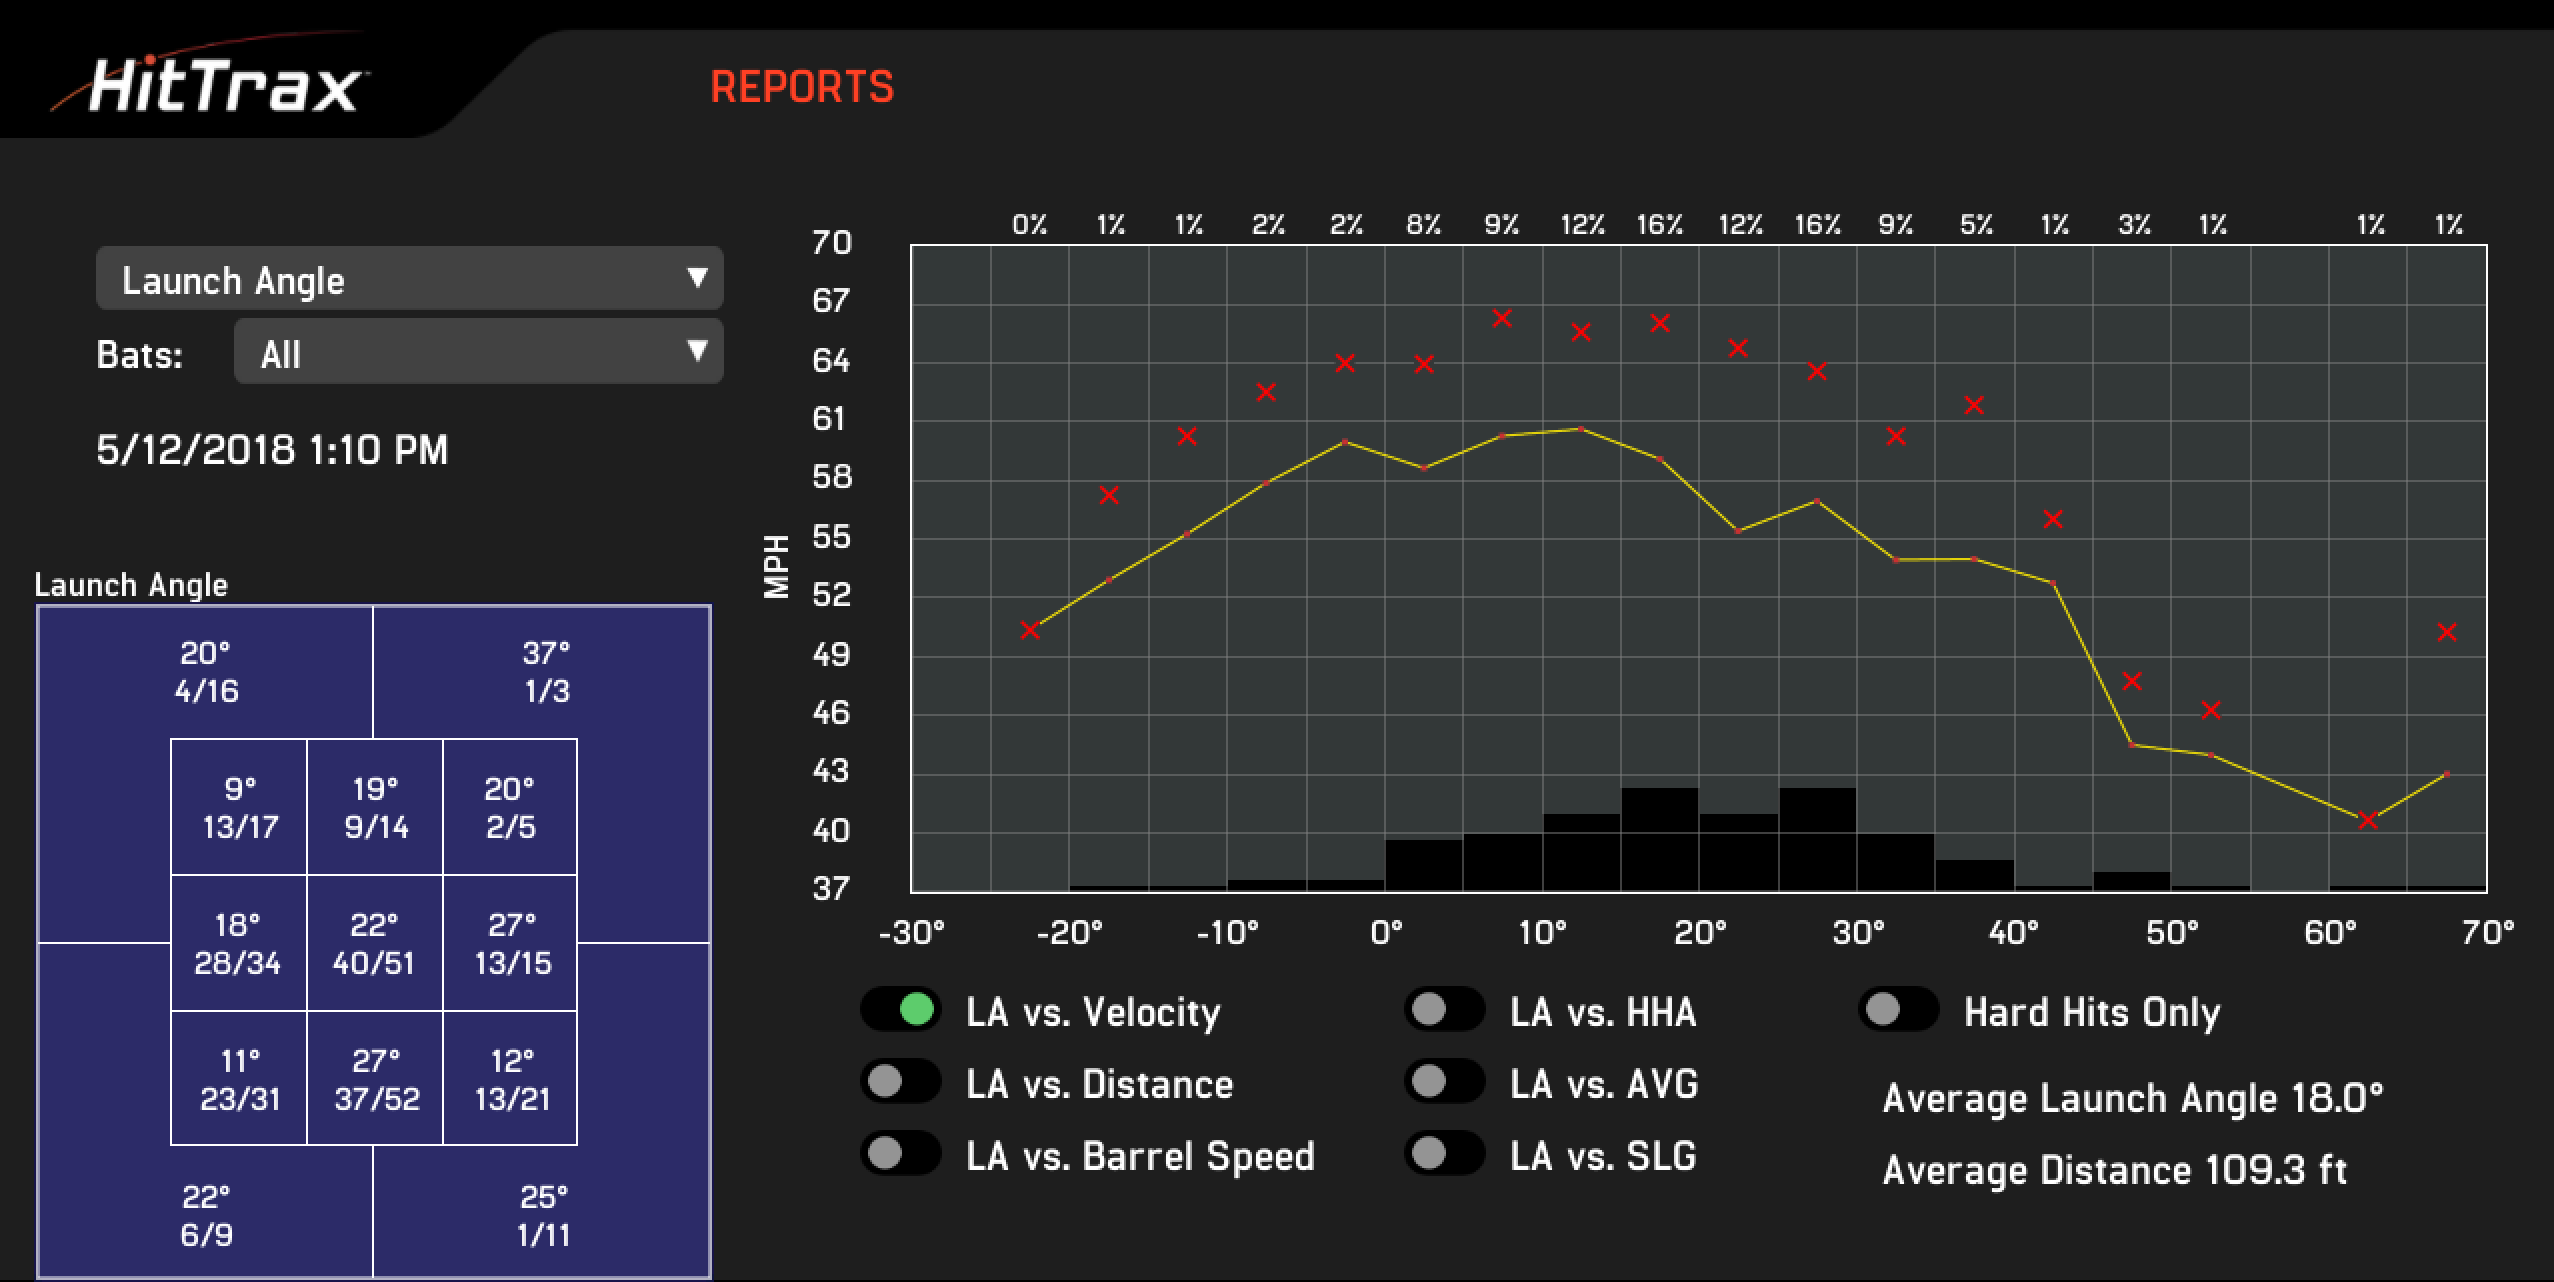Select zone cell 27° 37/52
Screen dimensions: 2554x1282
pos(374,1079)
